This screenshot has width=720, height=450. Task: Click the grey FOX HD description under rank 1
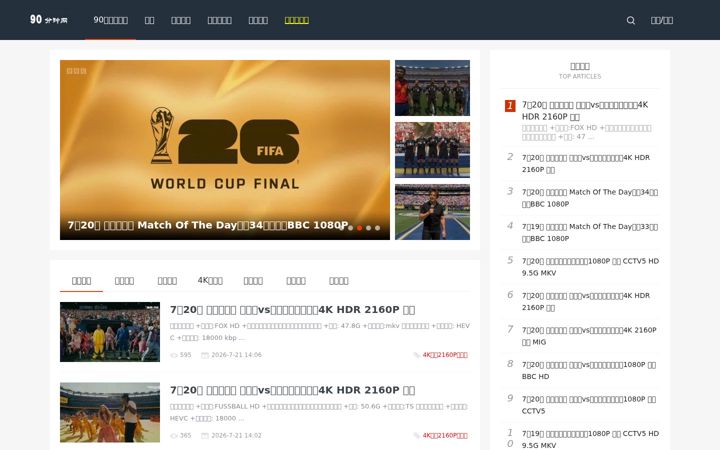pyautogui.click(x=586, y=132)
